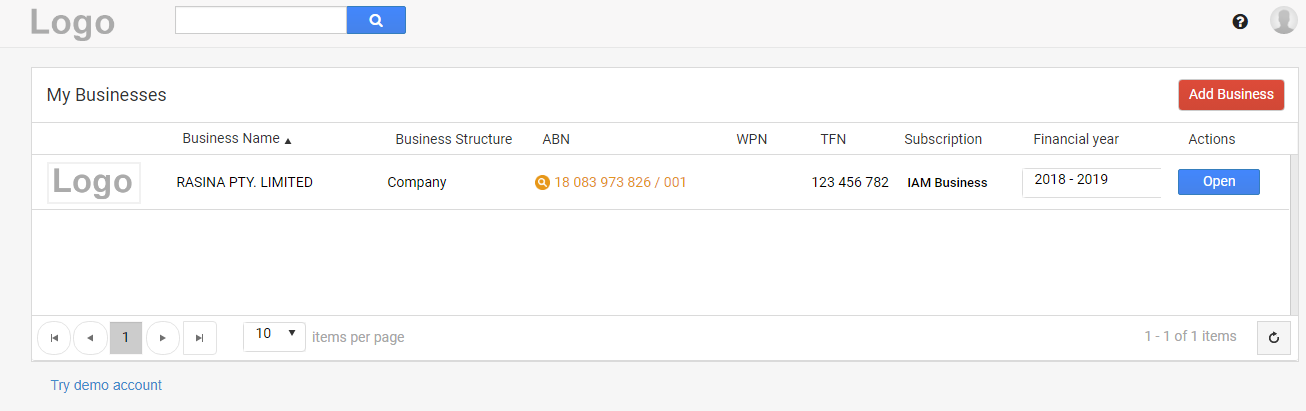The image size is (1306, 411).
Task: Focus the top search input field
Action: [261, 20]
